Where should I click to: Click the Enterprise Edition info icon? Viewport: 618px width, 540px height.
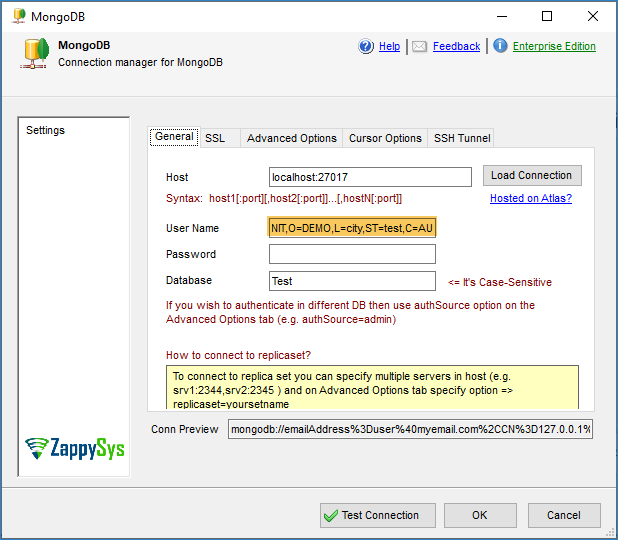click(500, 46)
